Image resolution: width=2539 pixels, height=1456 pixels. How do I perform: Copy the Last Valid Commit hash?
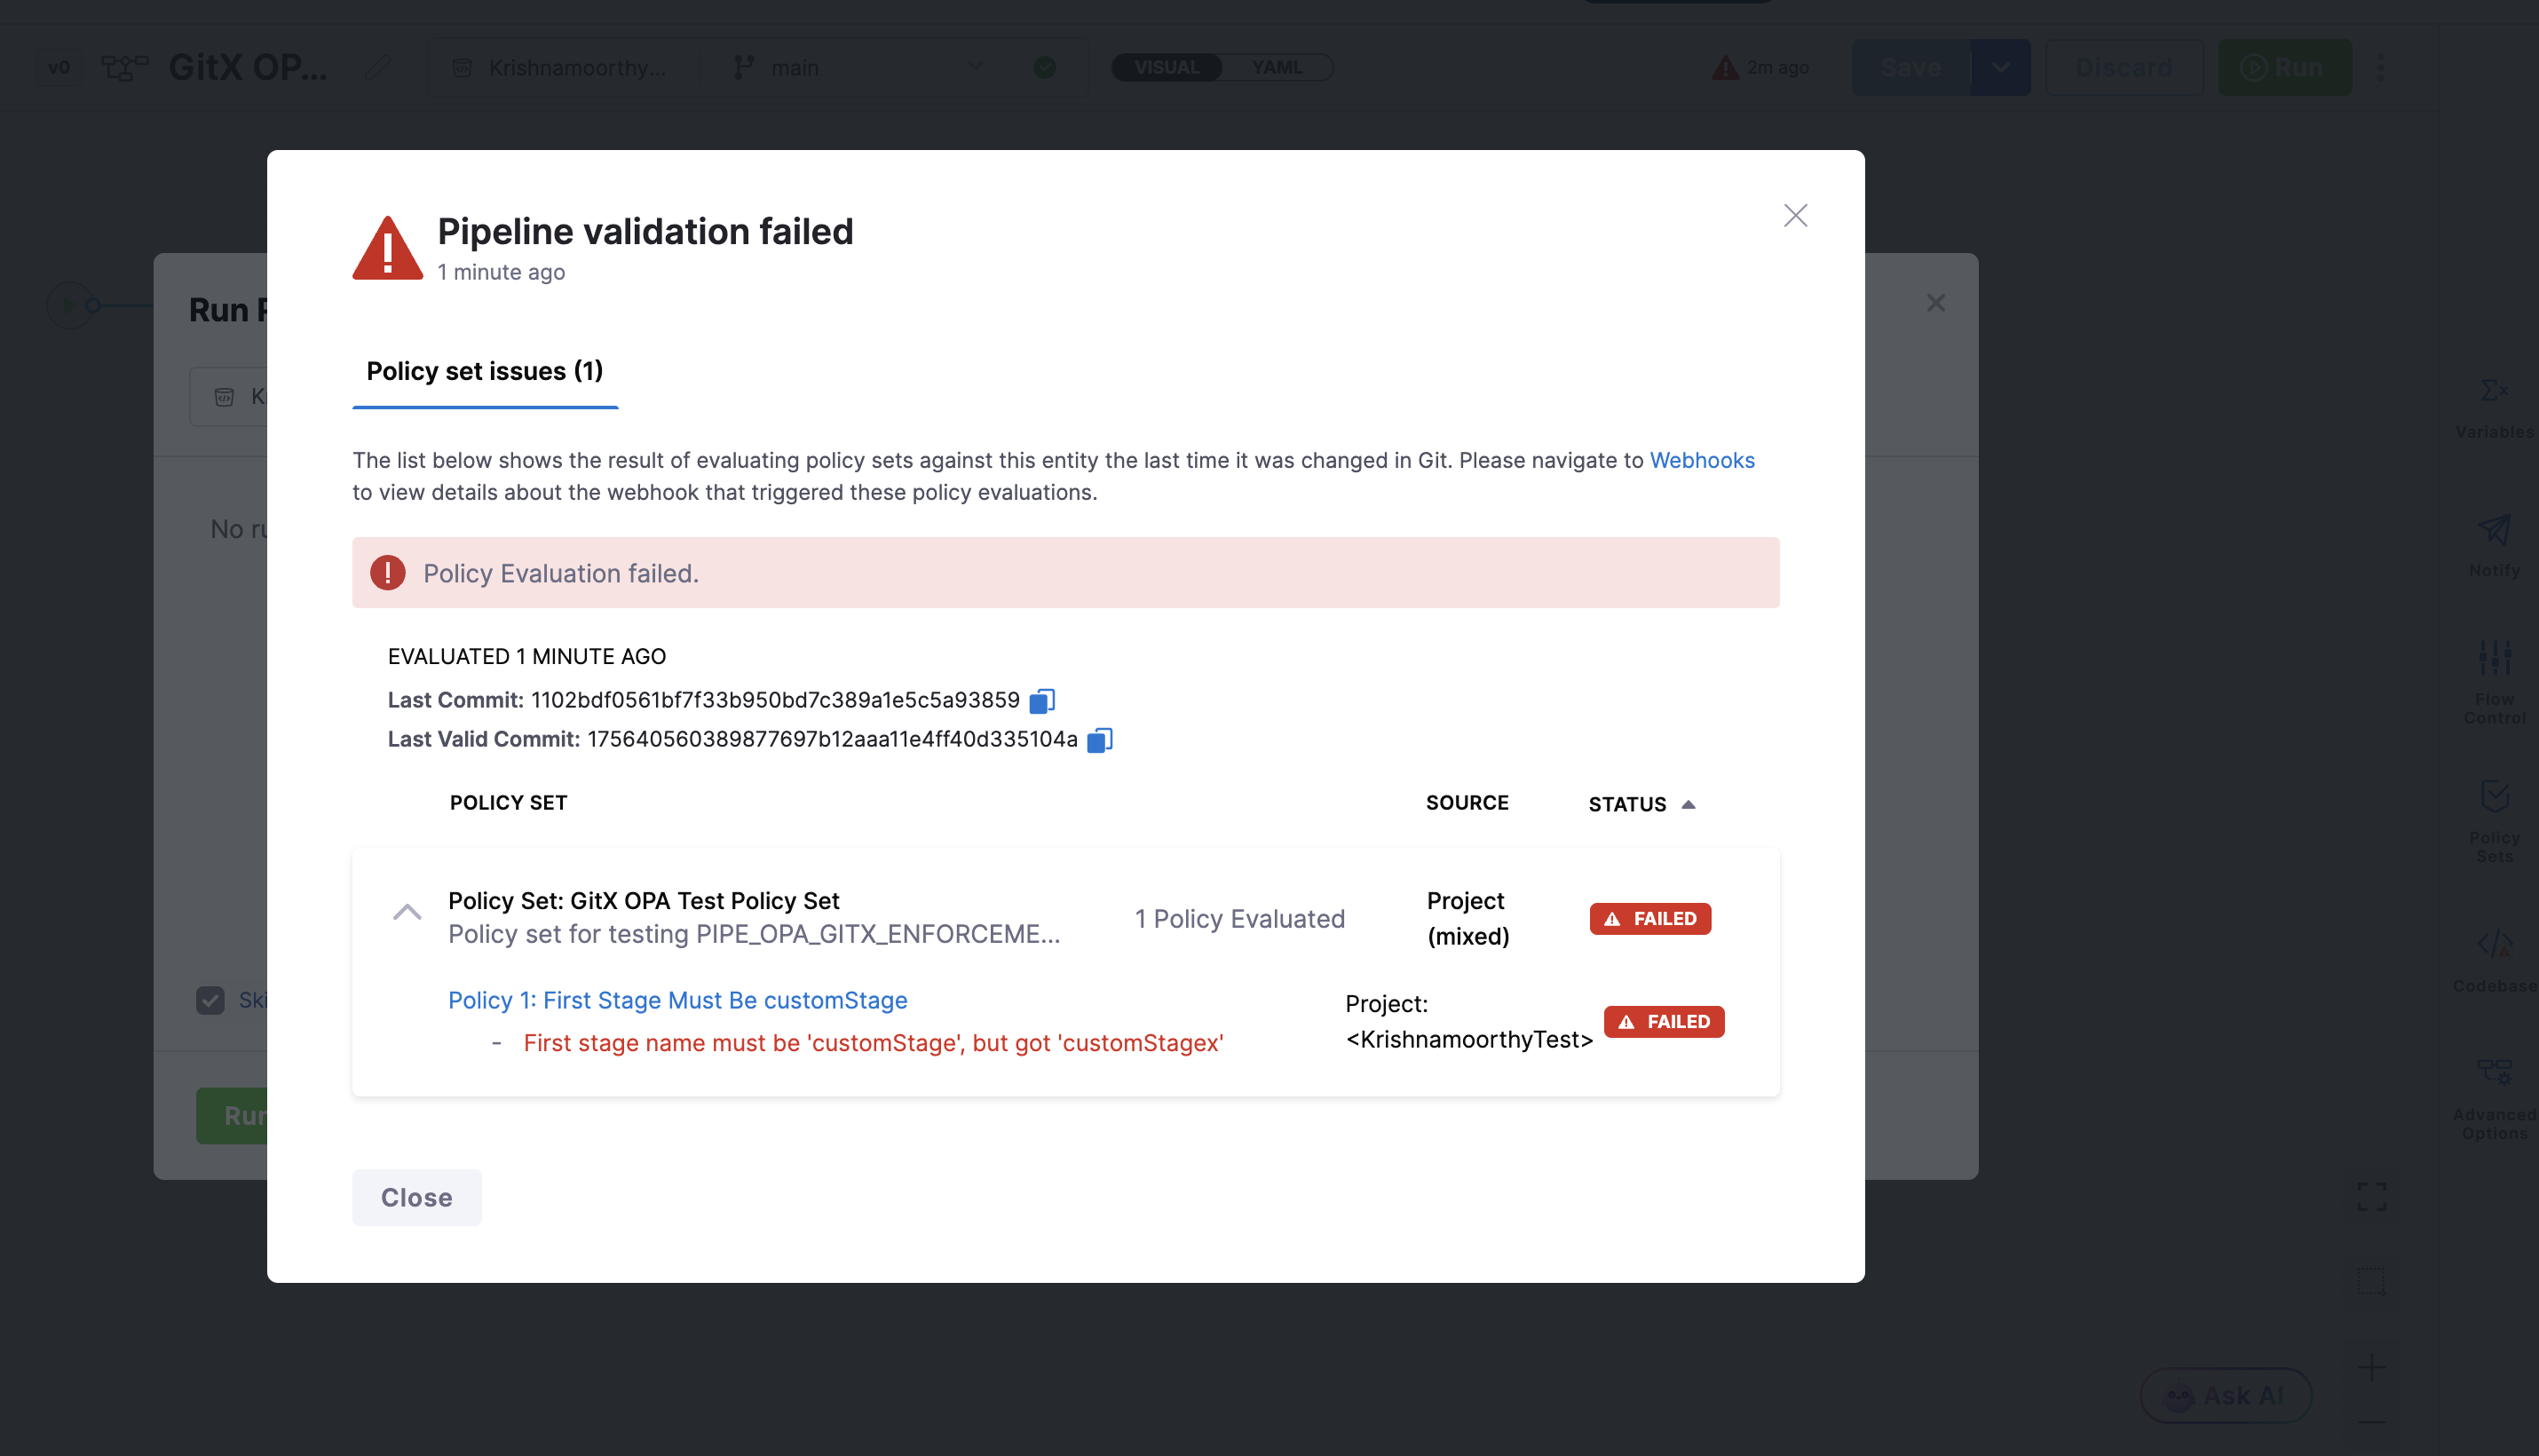tap(1100, 740)
